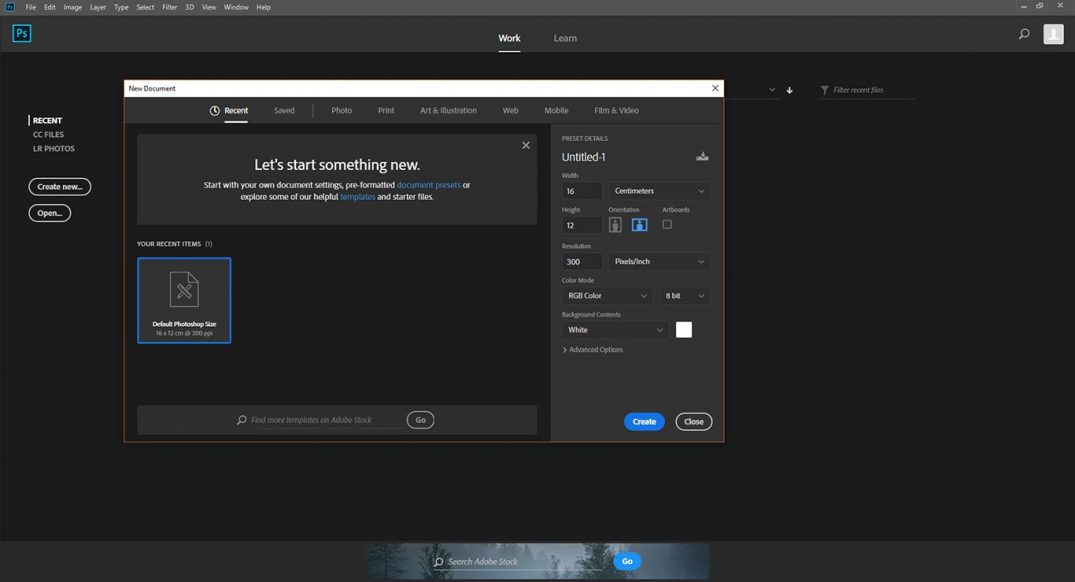The height and width of the screenshot is (582, 1075).
Task: Open the user account avatar
Action: [1053, 33]
